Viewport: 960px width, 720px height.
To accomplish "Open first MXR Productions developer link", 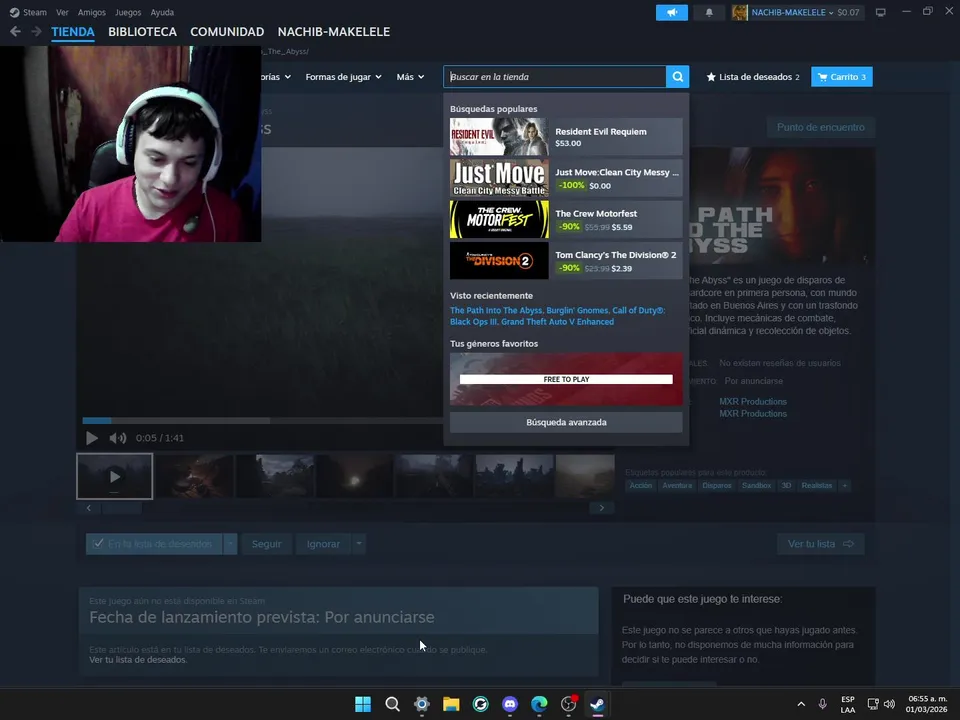I will point(753,402).
